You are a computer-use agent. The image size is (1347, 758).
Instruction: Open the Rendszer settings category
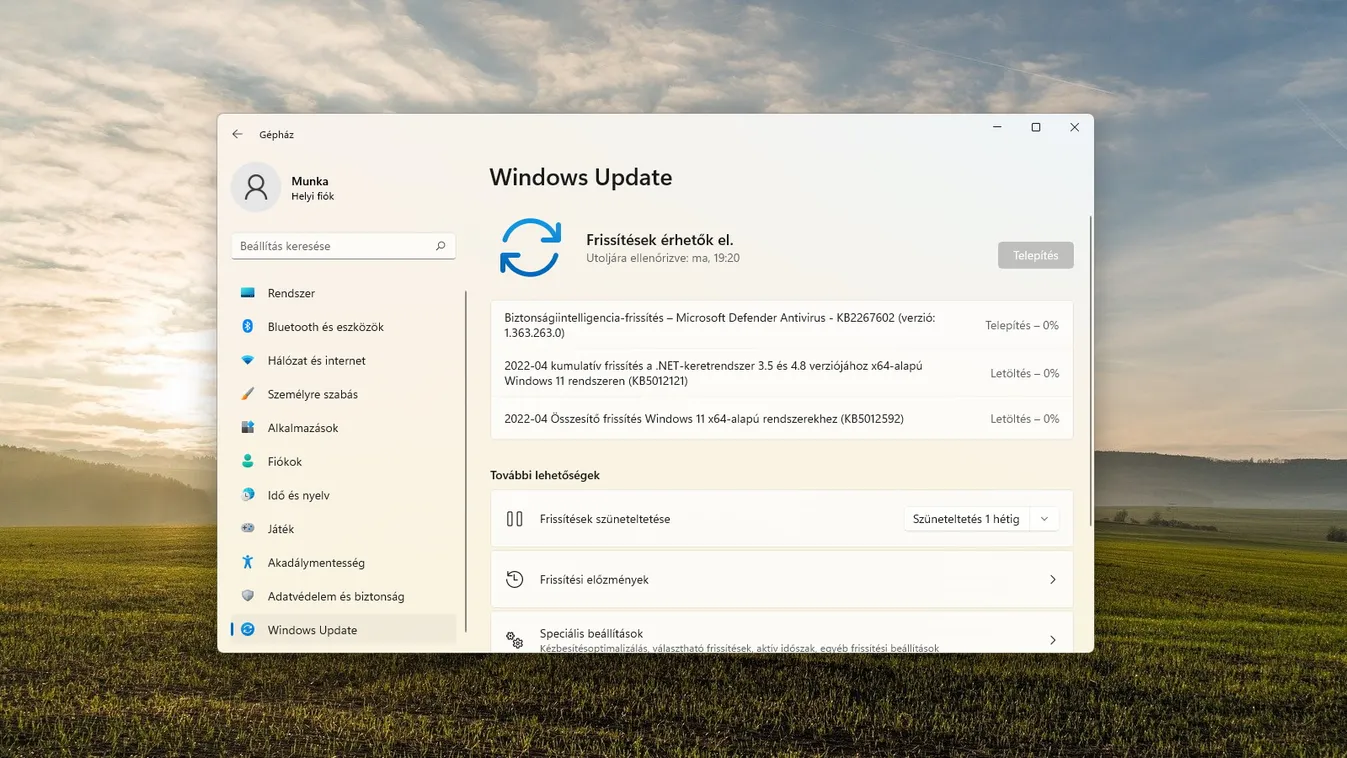tap(343, 293)
